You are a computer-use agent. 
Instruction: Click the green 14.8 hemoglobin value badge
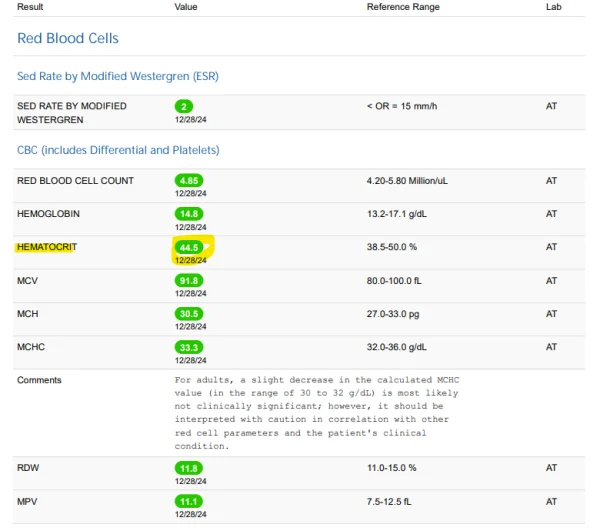[x=188, y=214]
